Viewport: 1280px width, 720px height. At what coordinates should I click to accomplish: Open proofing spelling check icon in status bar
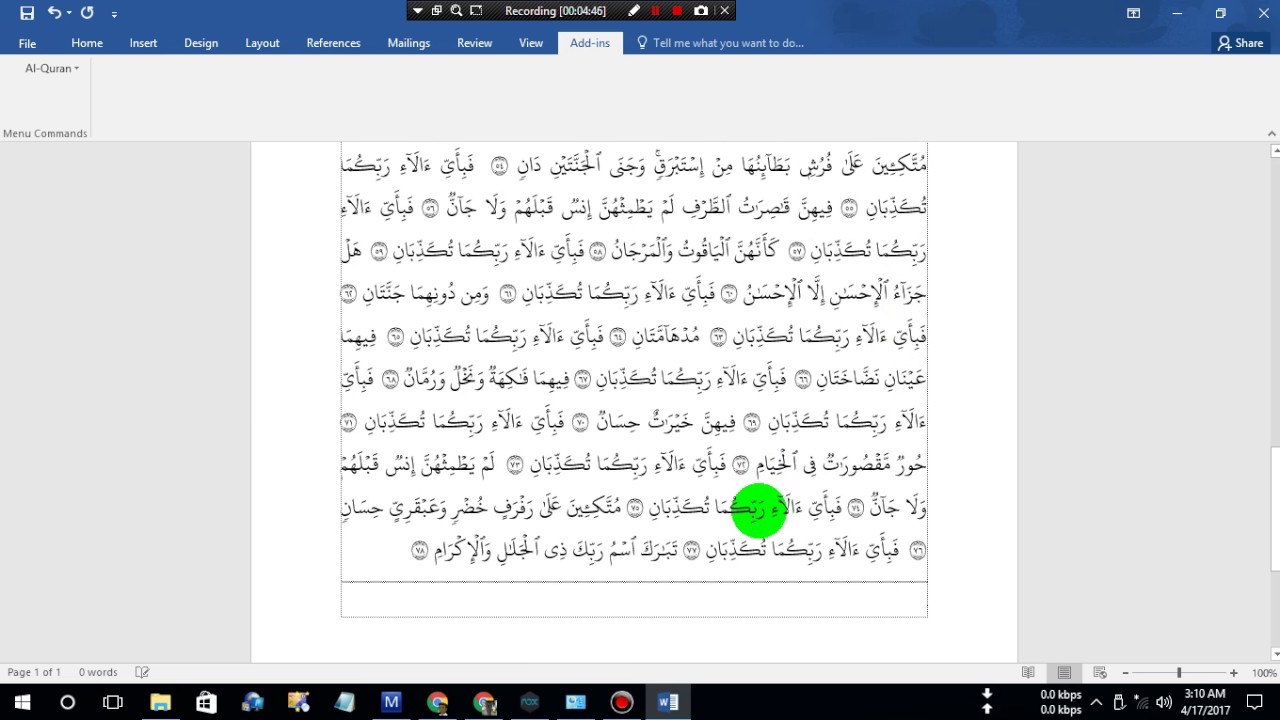point(142,672)
